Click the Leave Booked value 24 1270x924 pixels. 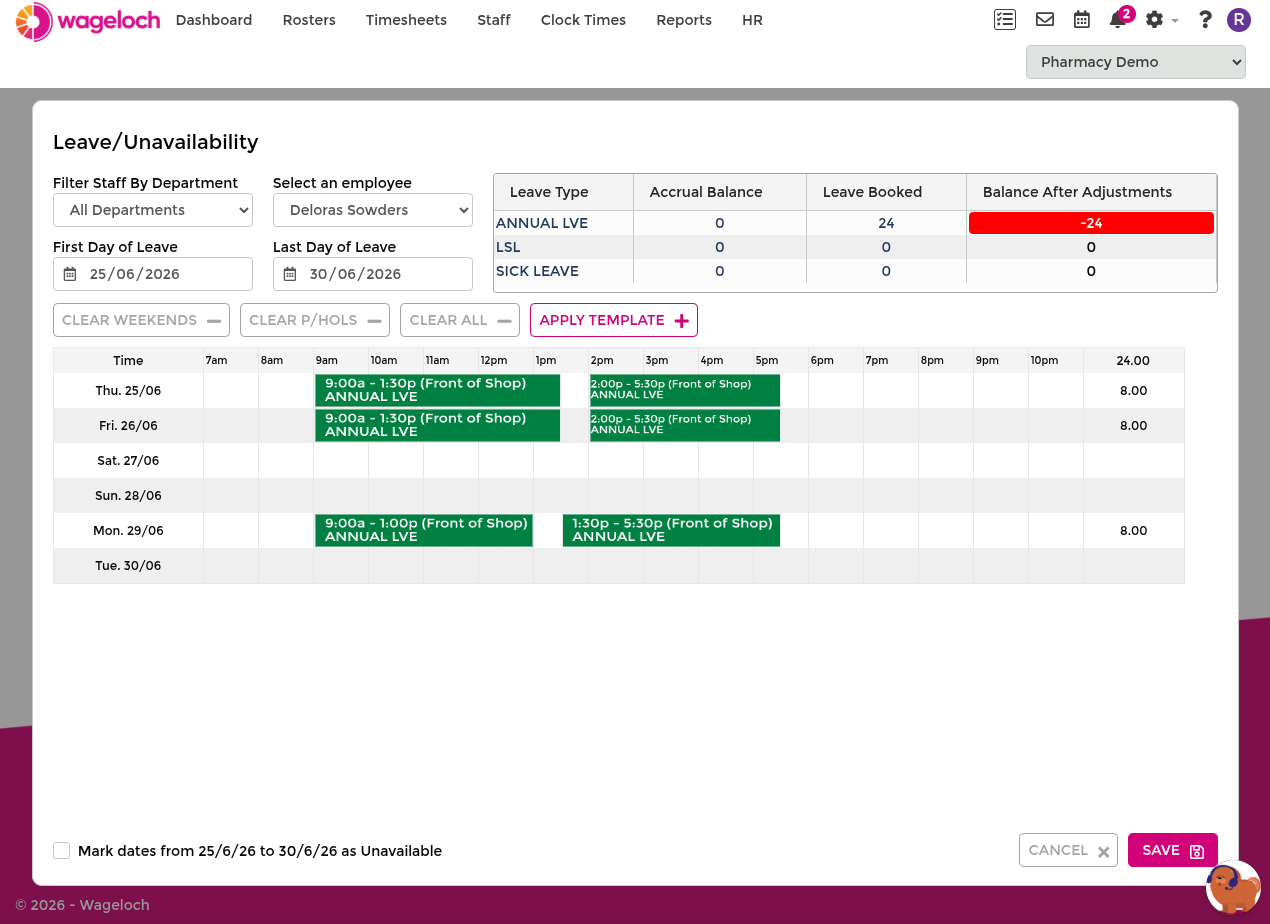click(886, 223)
